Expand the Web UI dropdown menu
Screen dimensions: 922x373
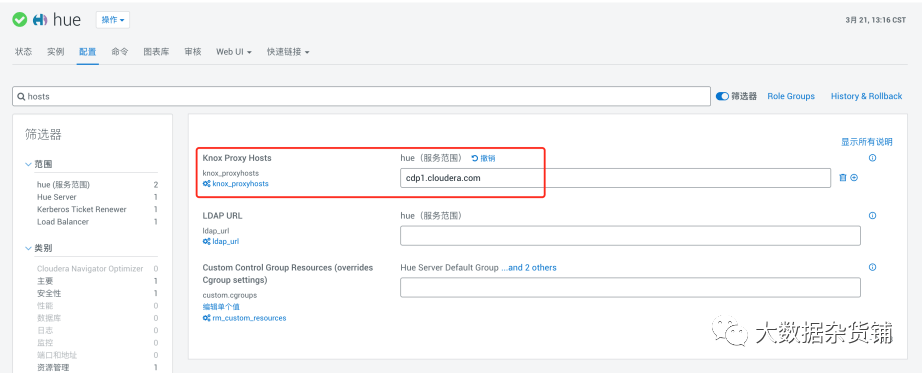click(233, 52)
